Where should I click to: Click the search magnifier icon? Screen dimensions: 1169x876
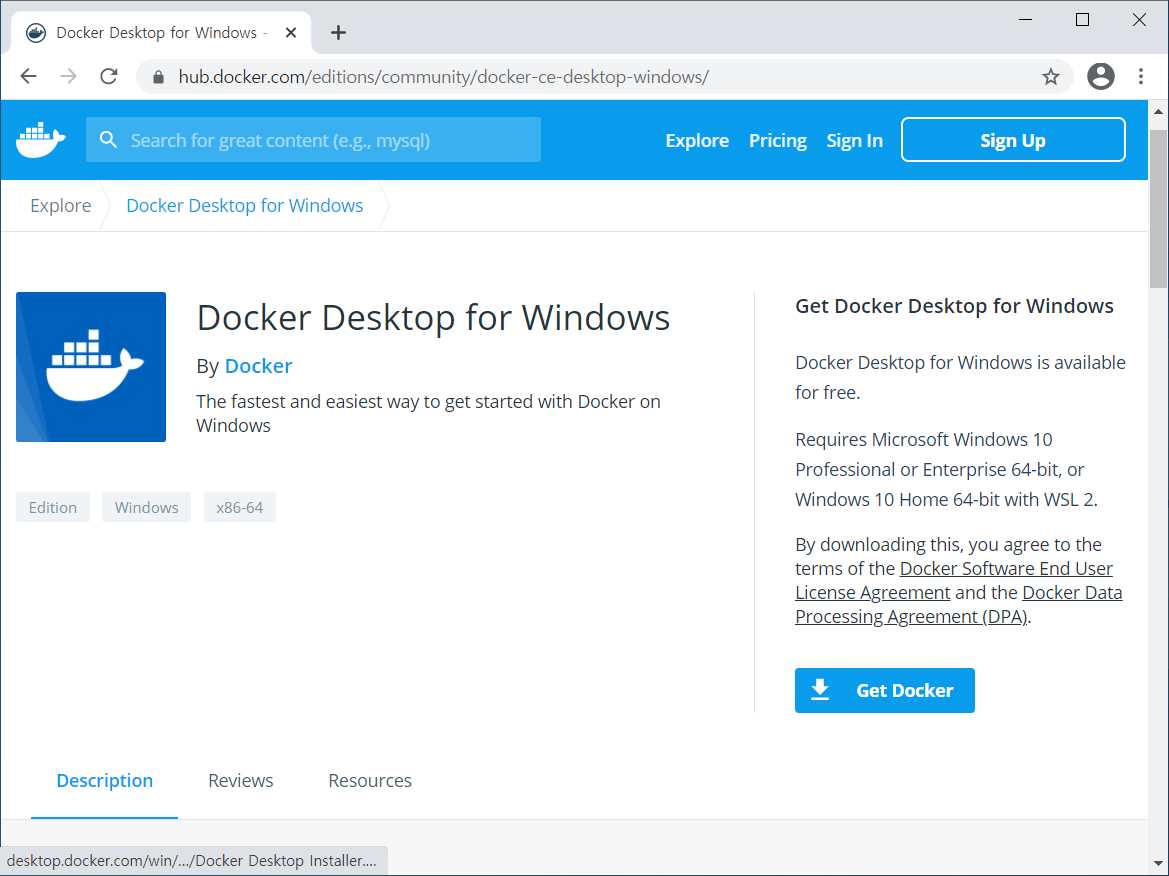point(108,139)
